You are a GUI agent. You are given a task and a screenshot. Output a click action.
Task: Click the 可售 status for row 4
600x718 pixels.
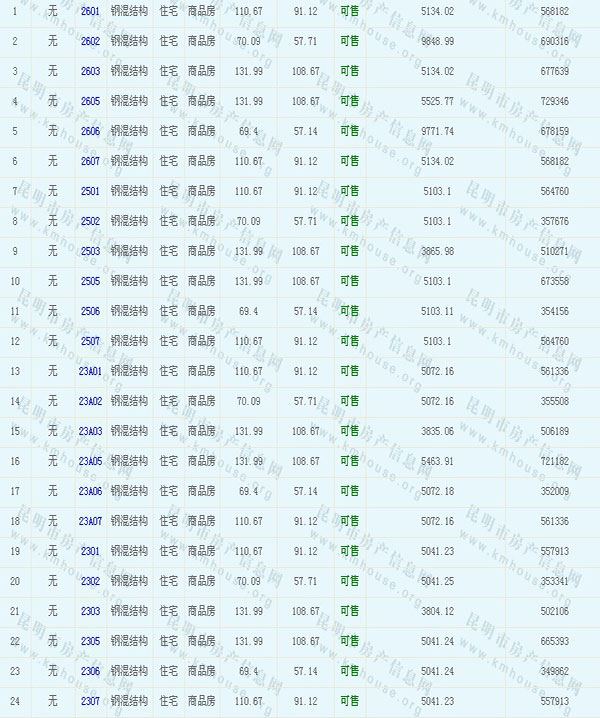(349, 101)
